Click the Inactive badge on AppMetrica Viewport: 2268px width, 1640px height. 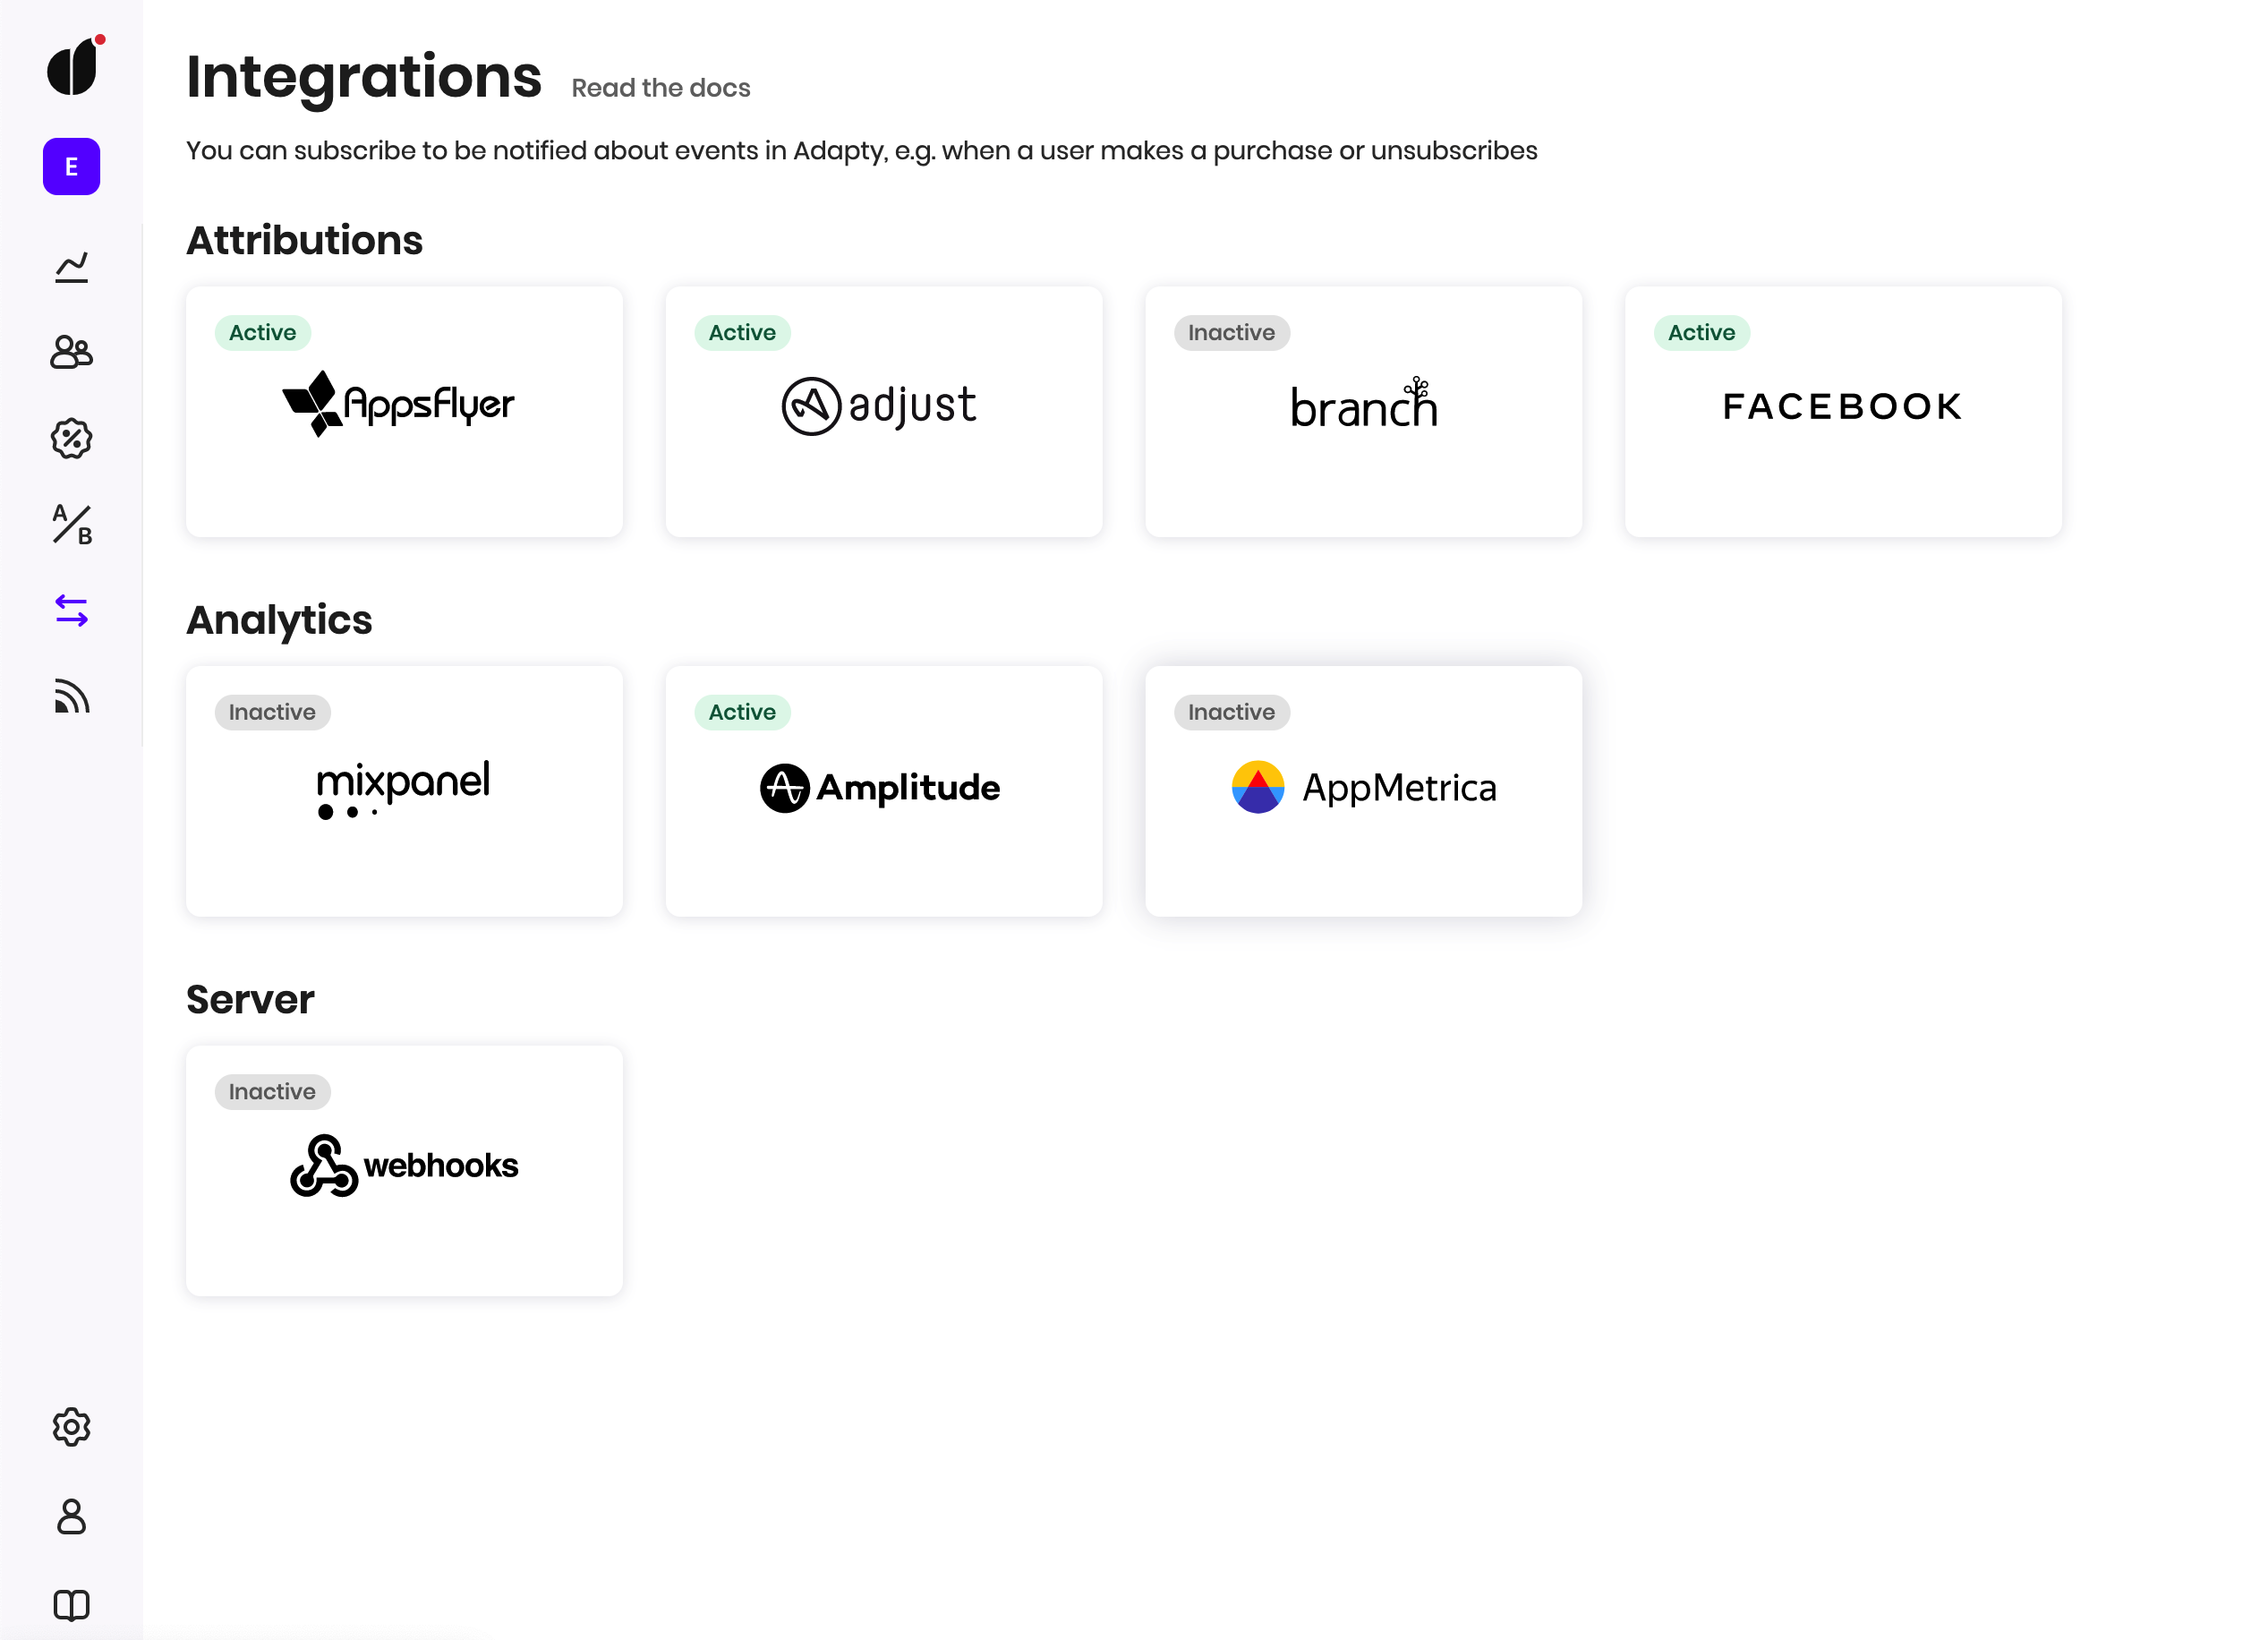1231,713
